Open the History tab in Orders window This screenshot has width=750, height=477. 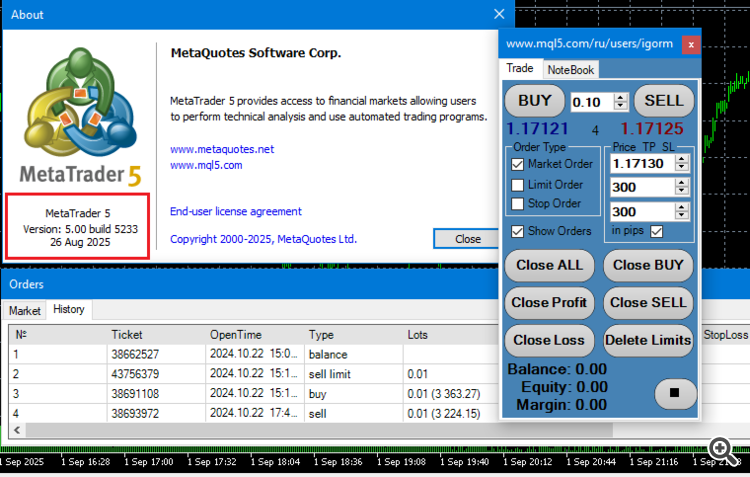[x=69, y=310]
